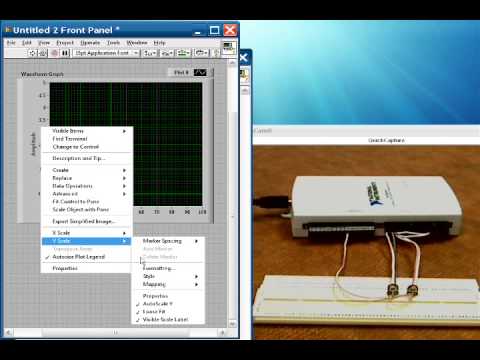
Task: Select Export Simplified Image... entry
Action: pos(84,221)
